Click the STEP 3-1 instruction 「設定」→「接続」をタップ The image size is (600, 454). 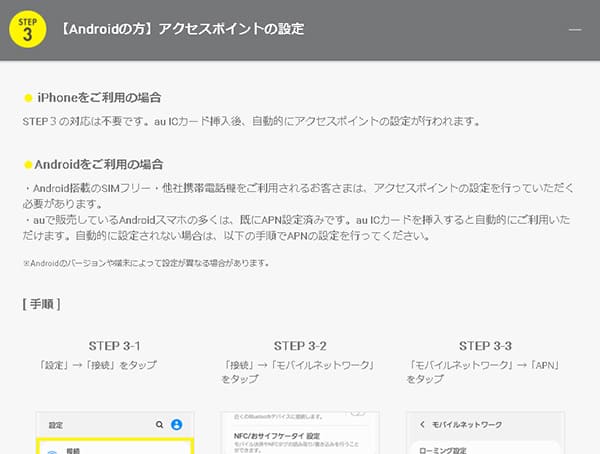98,365
